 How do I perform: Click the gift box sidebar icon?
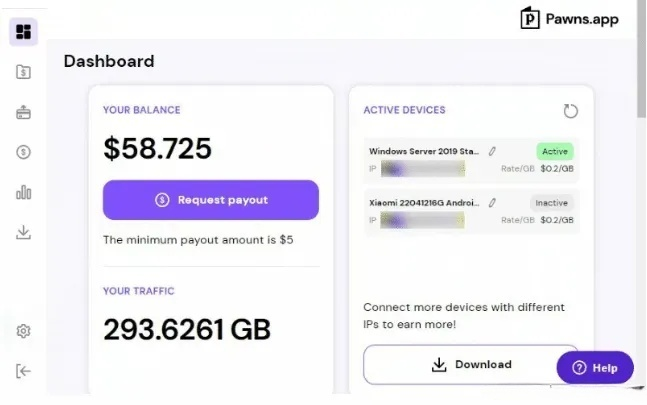point(23,112)
